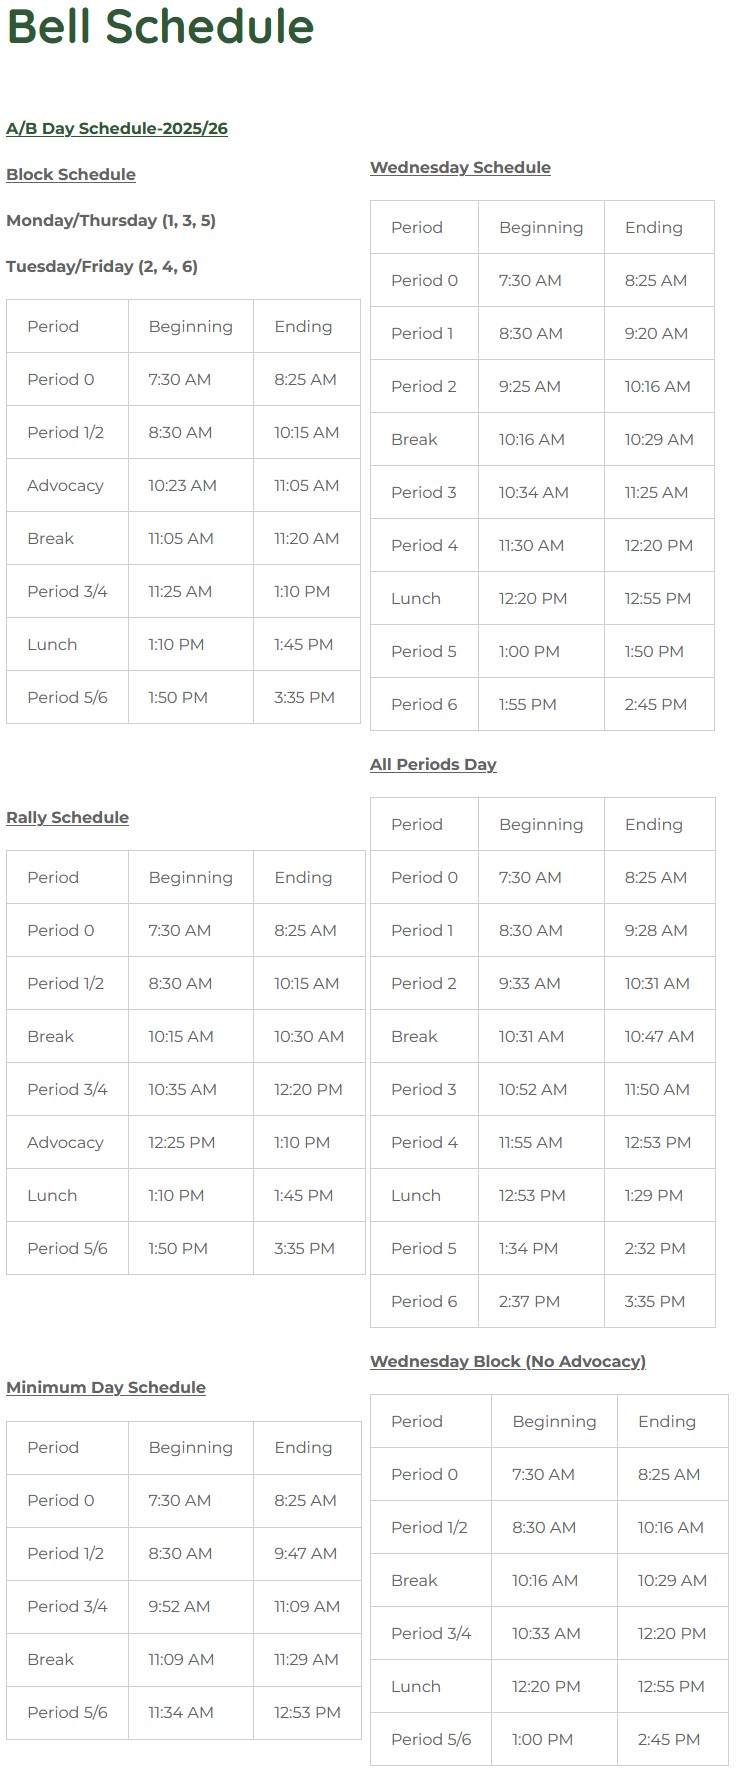The height and width of the screenshot is (1780, 737).
Task: Open the Minimum Day Schedule heading
Action: click(106, 1388)
